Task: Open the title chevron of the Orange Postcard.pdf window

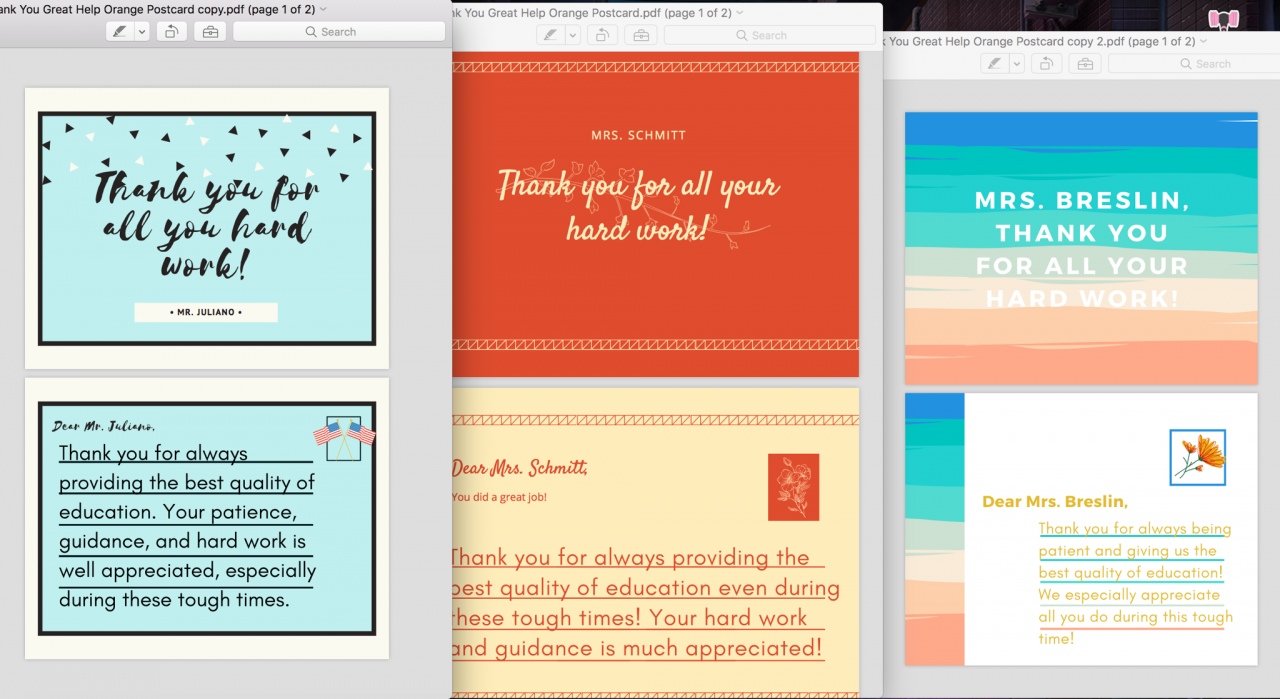Action: pos(740,13)
